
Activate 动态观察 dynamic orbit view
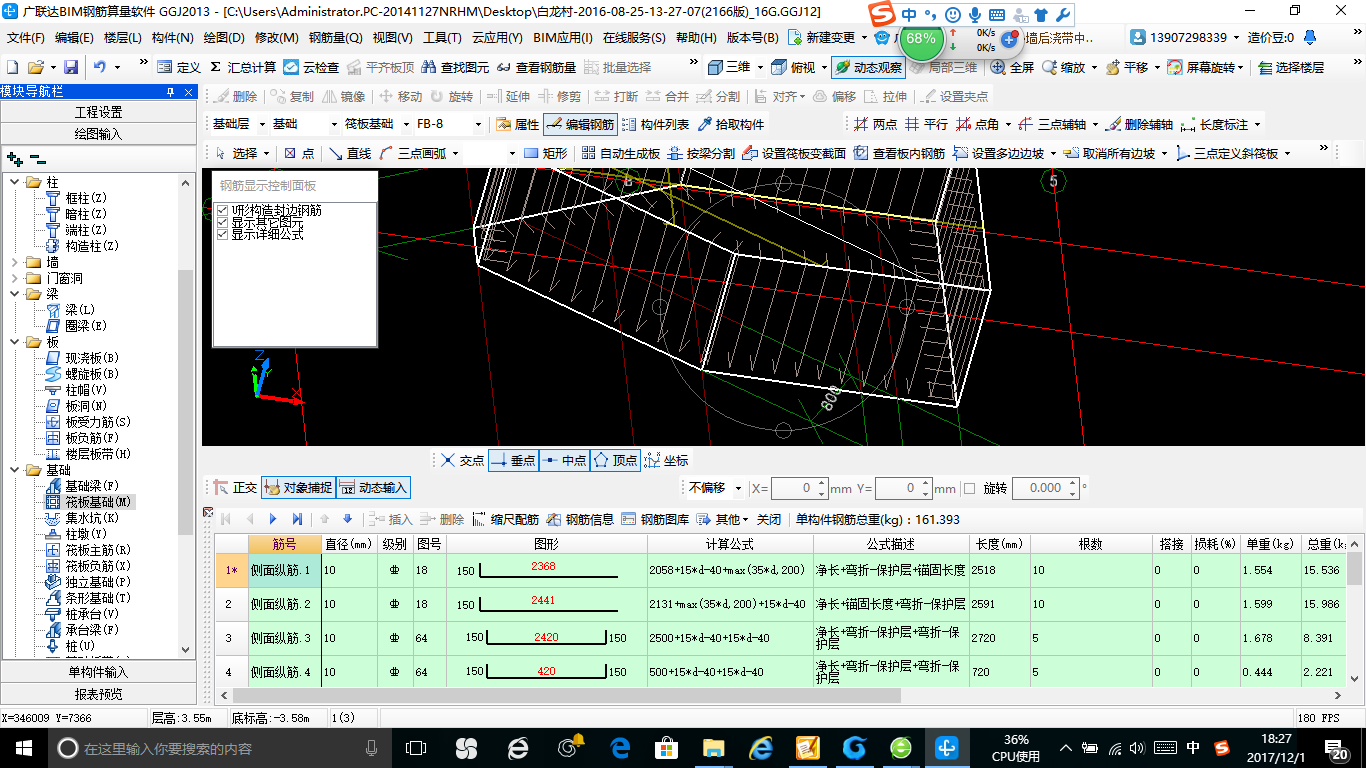868,67
